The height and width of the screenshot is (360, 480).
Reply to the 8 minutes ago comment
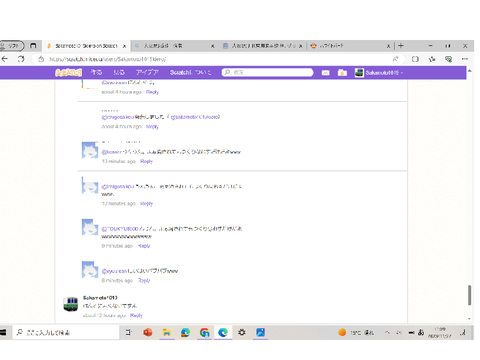point(144,281)
